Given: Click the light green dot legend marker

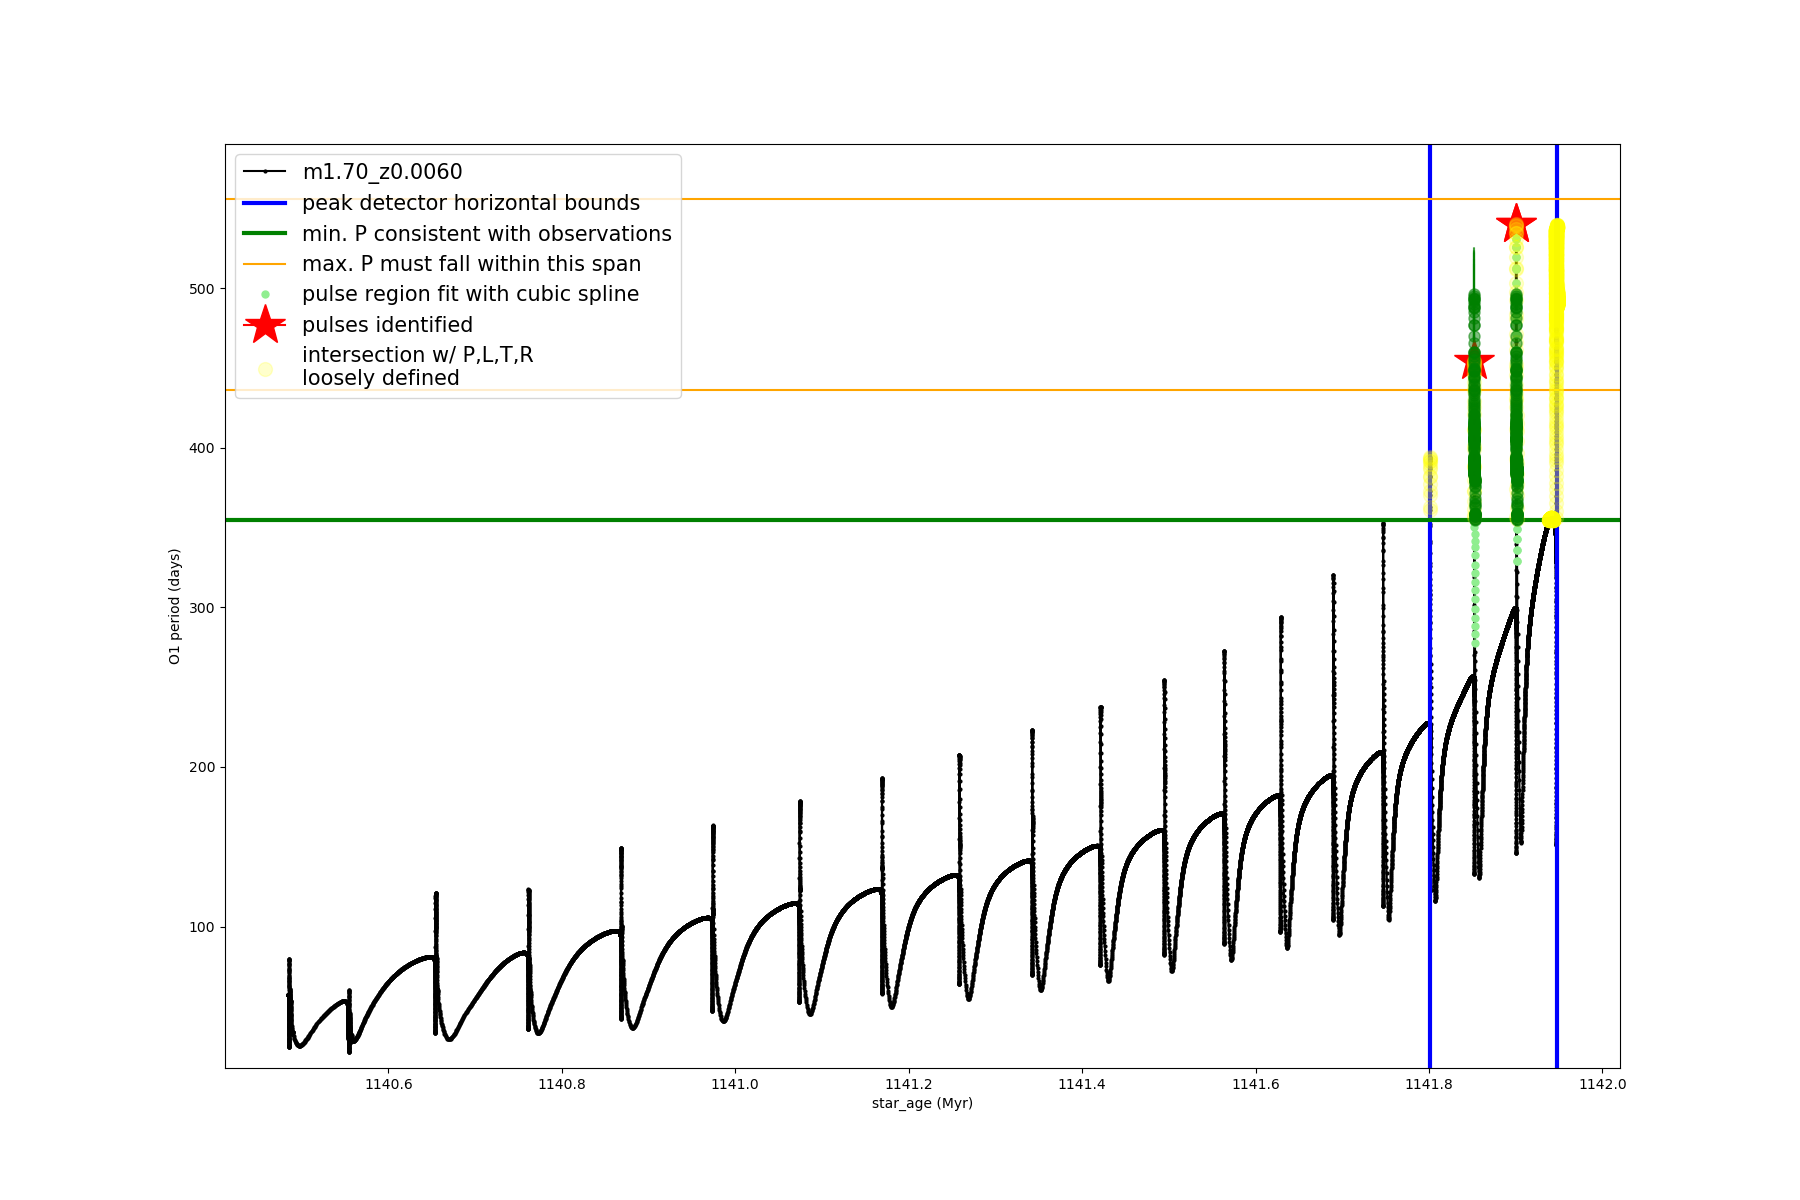Looking at the screenshot, I should [x=265, y=295].
